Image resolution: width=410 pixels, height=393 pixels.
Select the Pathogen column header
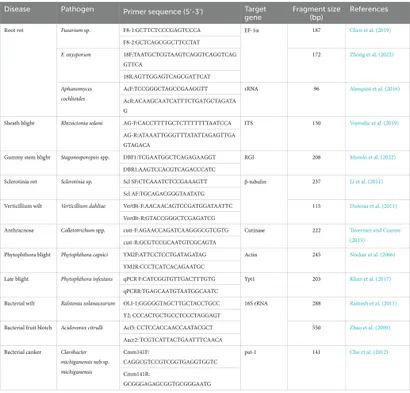77,9
